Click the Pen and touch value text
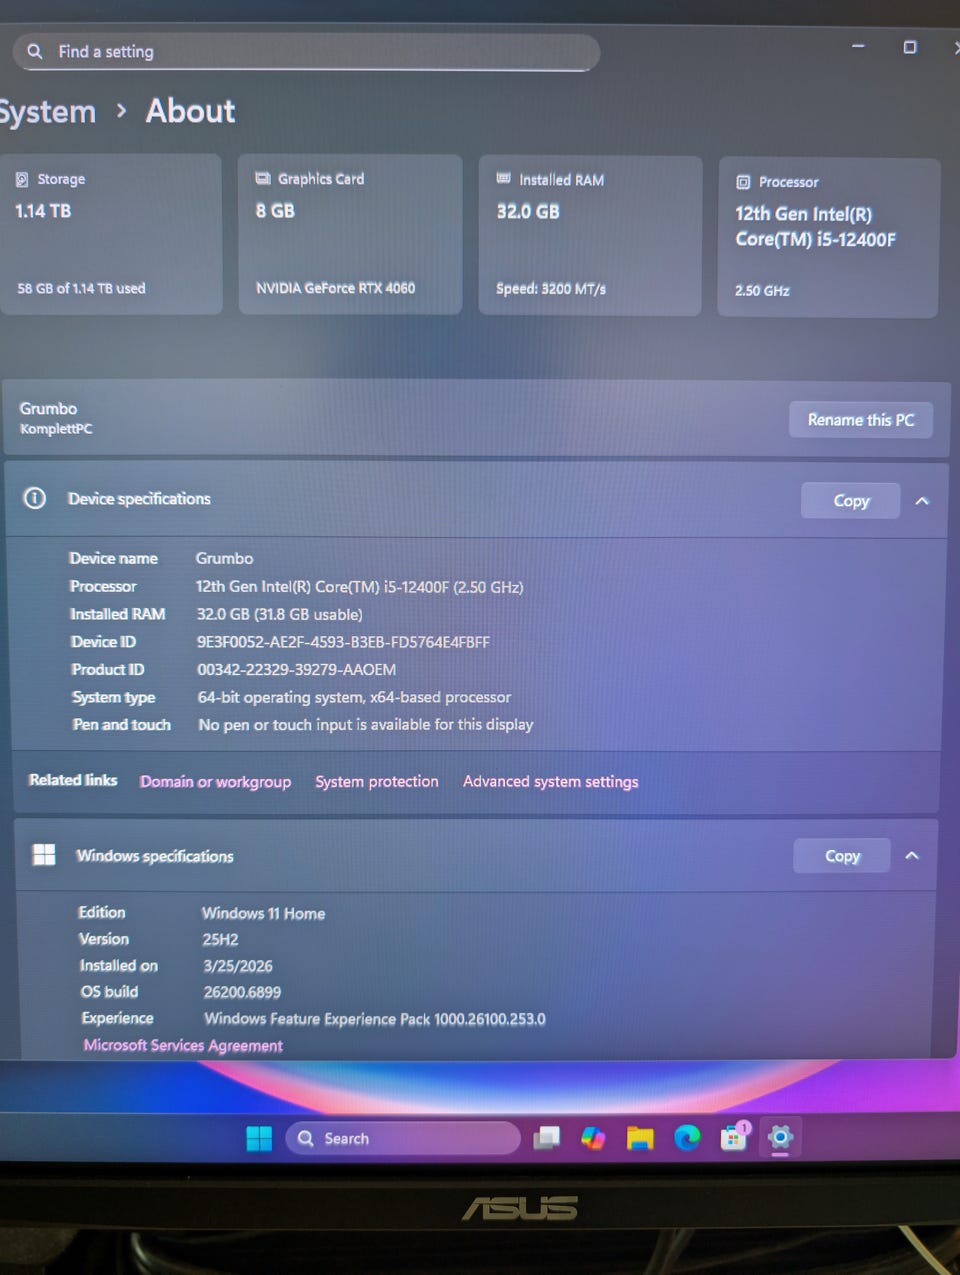 point(366,724)
